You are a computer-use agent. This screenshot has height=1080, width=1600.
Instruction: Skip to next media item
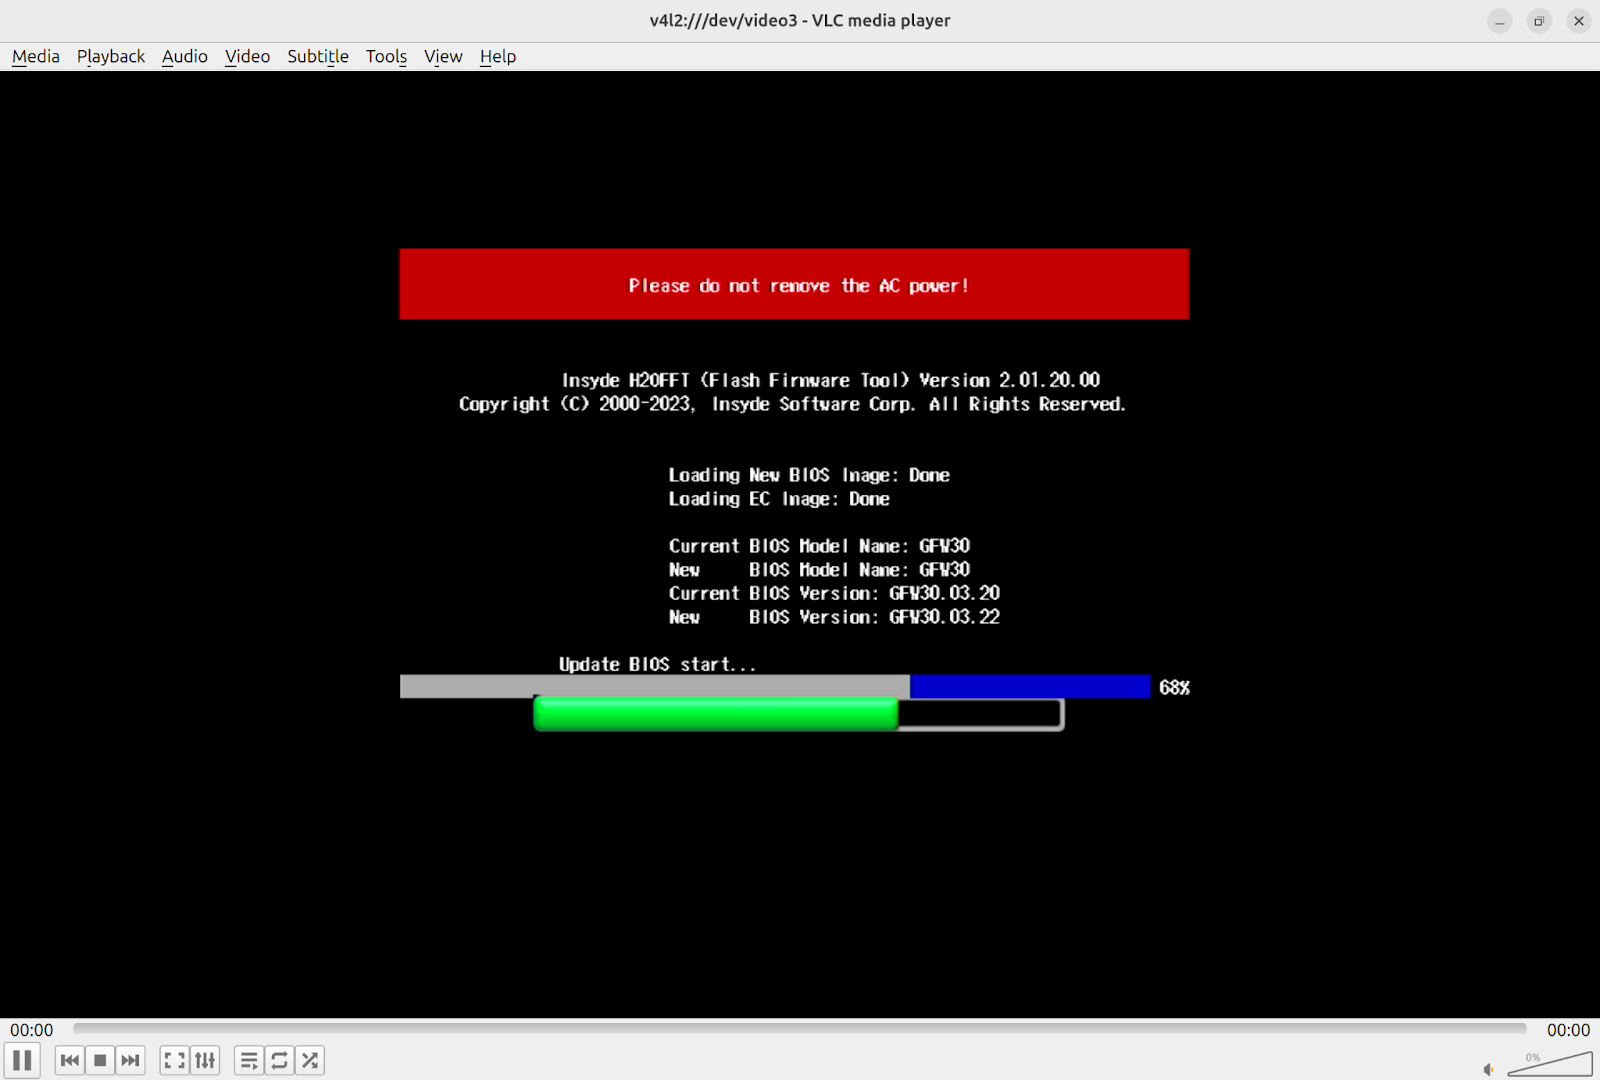click(130, 1060)
